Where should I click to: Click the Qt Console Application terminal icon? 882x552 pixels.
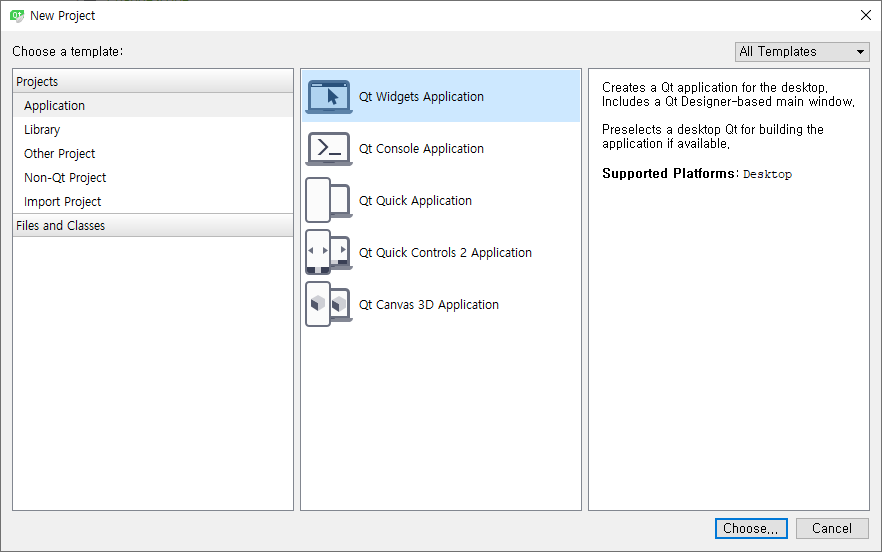click(329, 149)
